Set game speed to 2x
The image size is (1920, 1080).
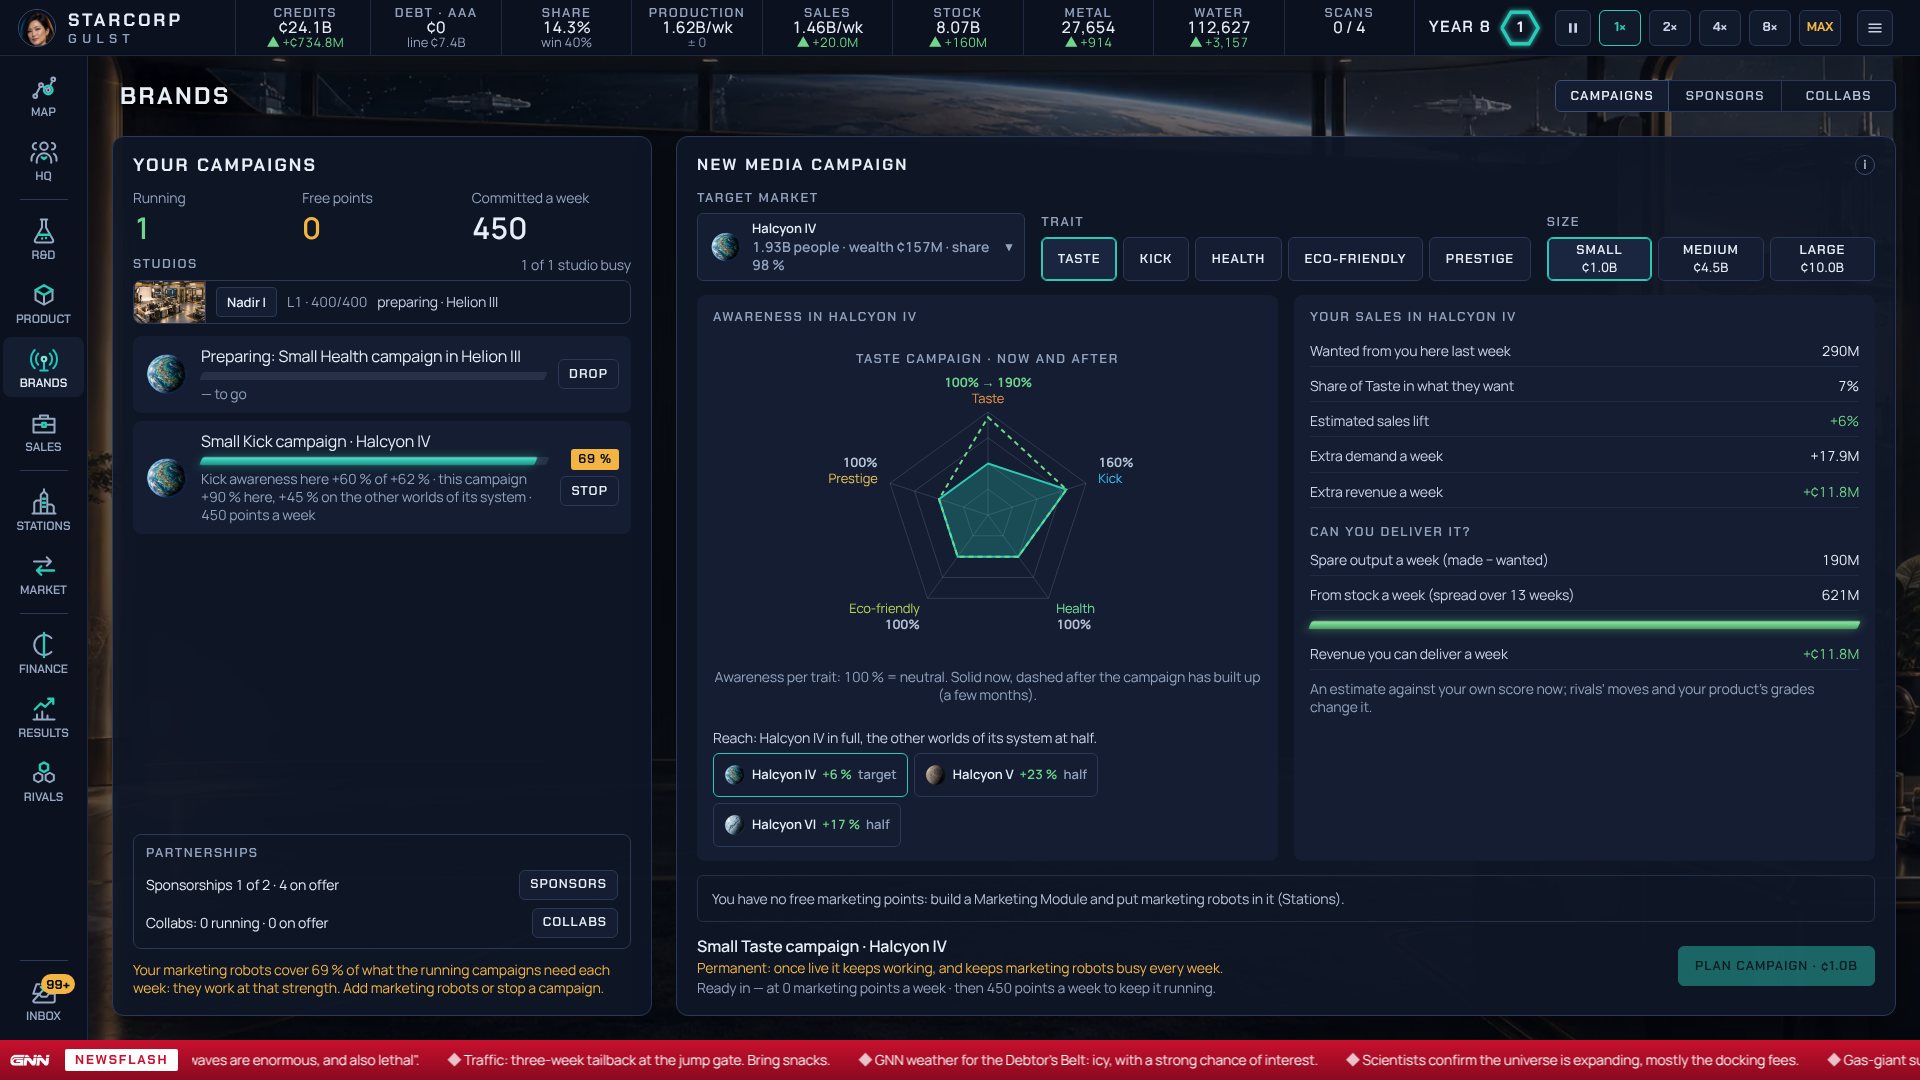1669,28
